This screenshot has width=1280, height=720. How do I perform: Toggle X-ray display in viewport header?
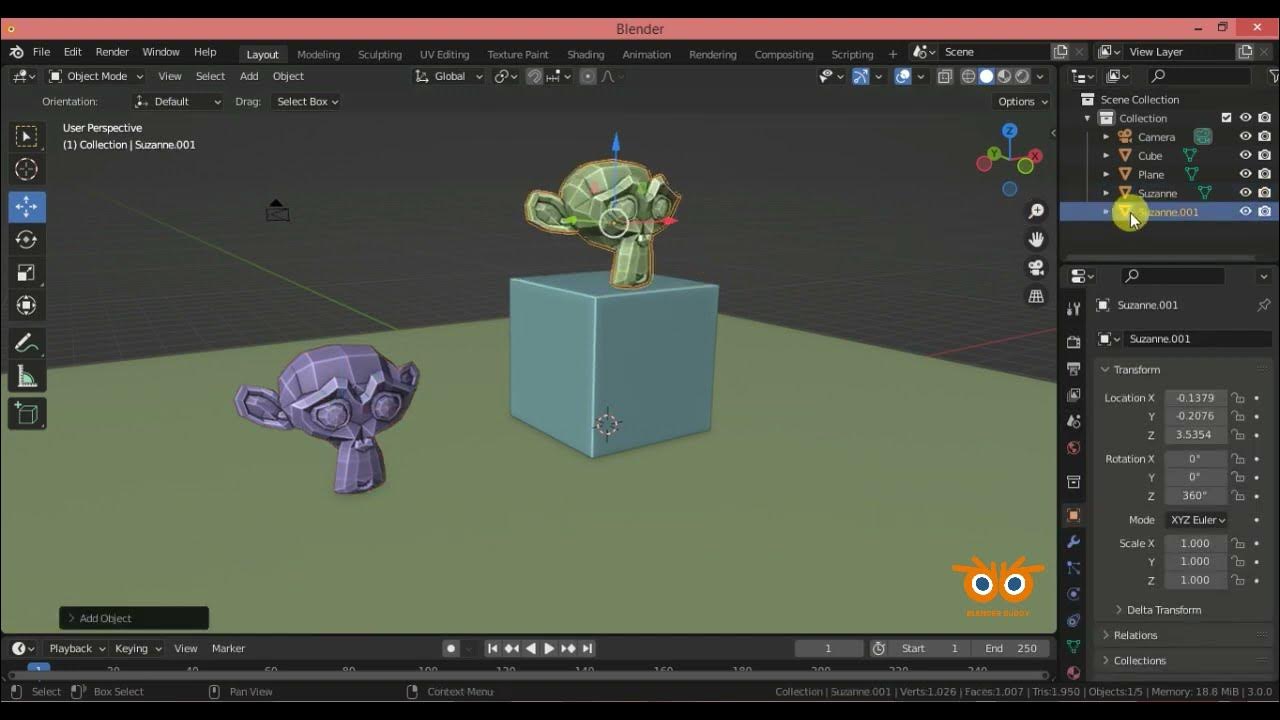click(944, 76)
